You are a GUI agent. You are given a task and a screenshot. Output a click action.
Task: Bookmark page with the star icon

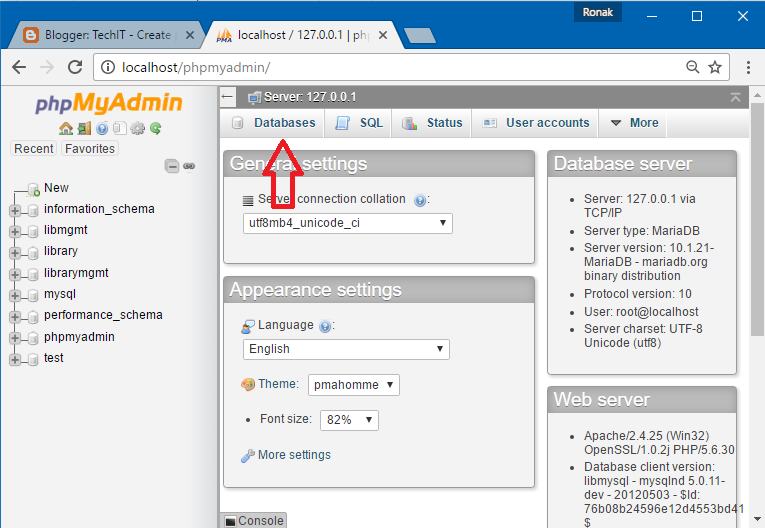pos(715,67)
